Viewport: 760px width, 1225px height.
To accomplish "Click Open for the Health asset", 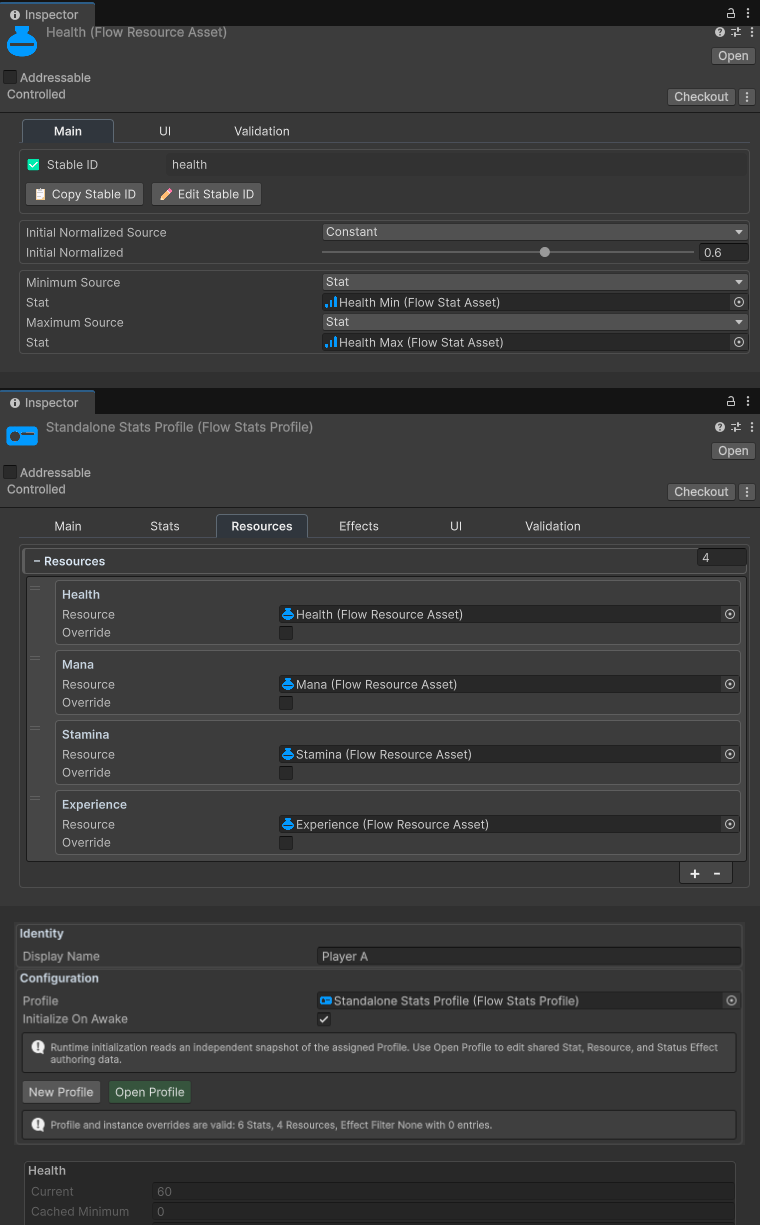I will pyautogui.click(x=733, y=56).
